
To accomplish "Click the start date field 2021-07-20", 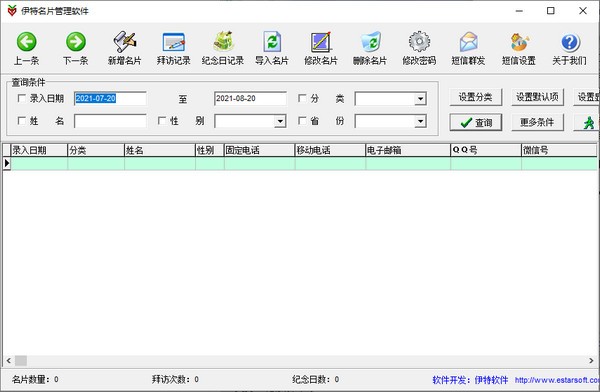I will pos(110,98).
